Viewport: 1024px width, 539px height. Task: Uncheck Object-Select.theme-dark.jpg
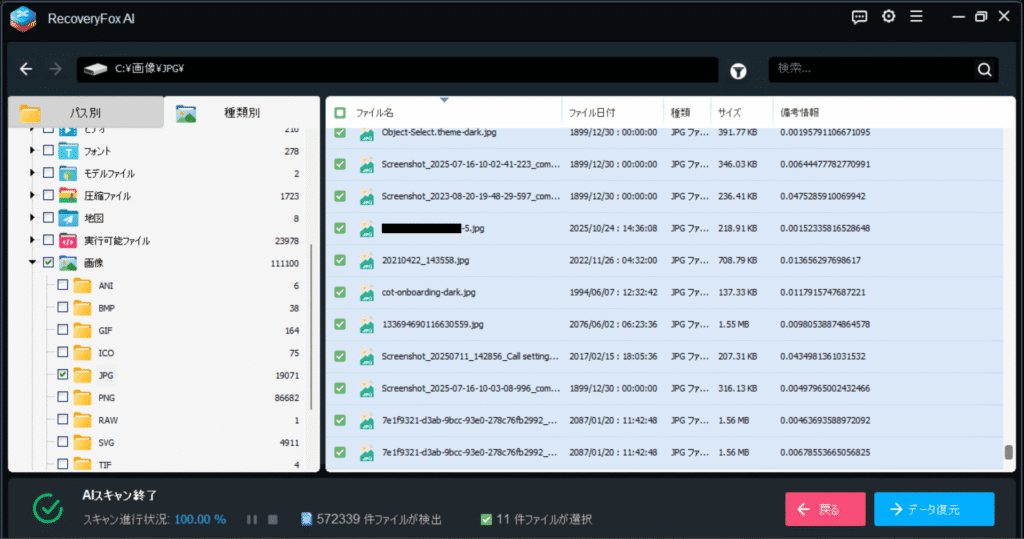(340, 132)
